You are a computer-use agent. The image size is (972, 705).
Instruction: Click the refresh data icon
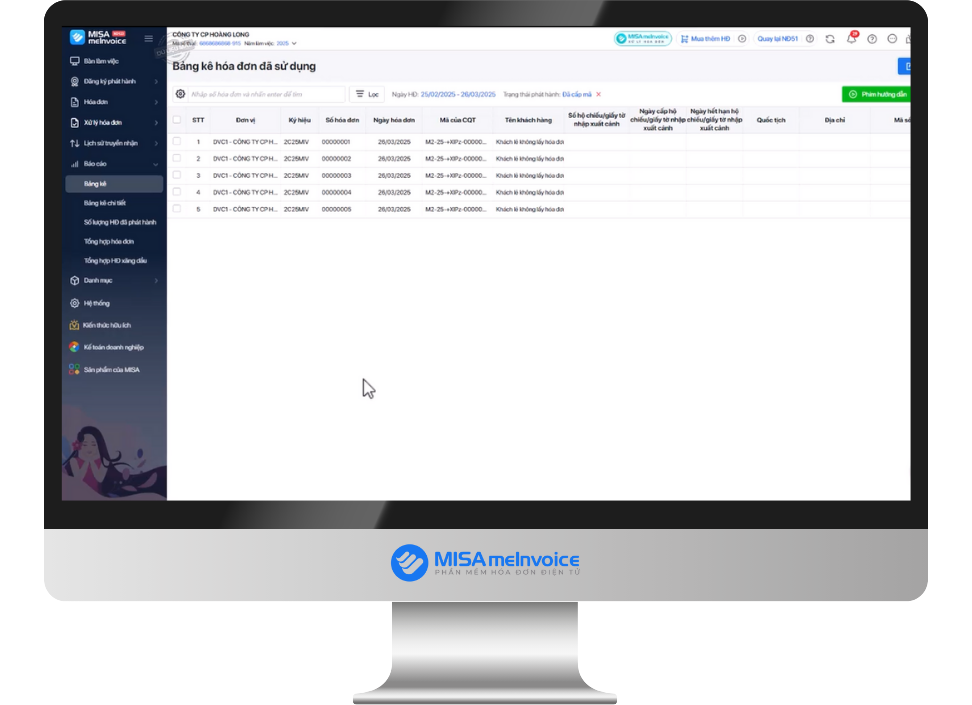pyautogui.click(x=830, y=39)
